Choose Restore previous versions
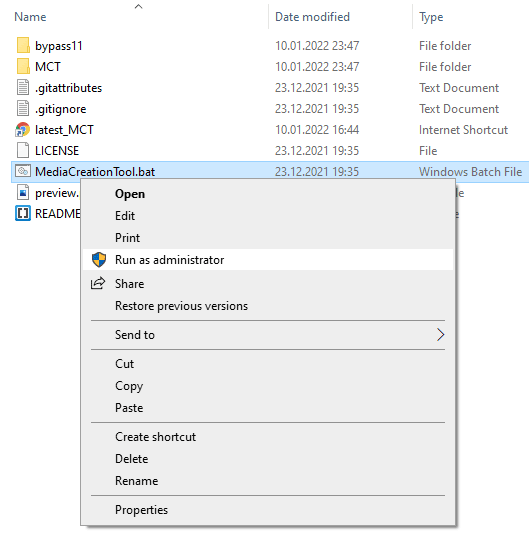This screenshot has height=533, width=529. tap(181, 306)
